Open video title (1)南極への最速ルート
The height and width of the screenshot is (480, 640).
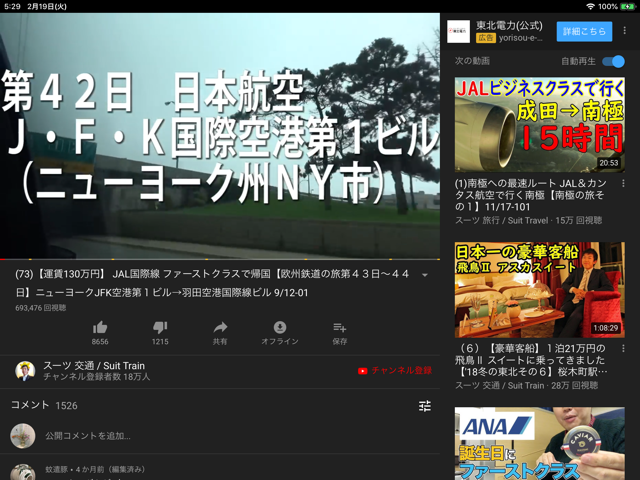coord(531,195)
